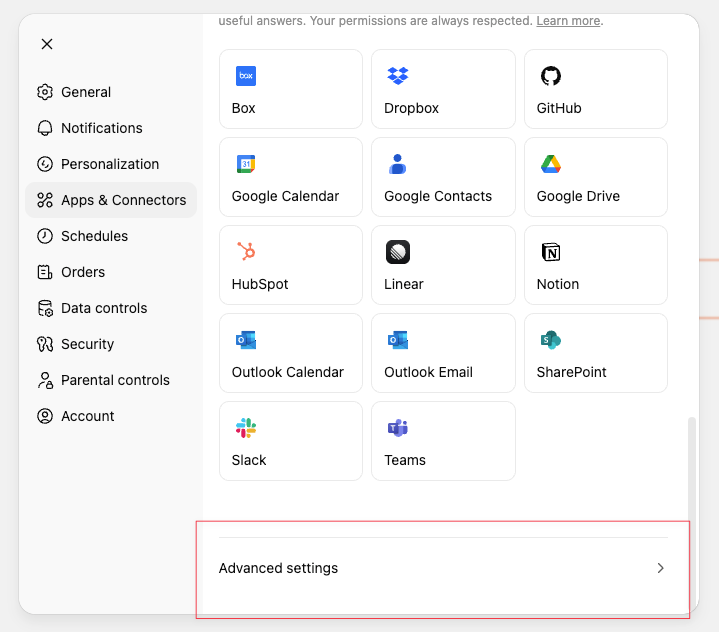Go to Notifications settings
The width and height of the screenshot is (719, 632).
tap(101, 128)
